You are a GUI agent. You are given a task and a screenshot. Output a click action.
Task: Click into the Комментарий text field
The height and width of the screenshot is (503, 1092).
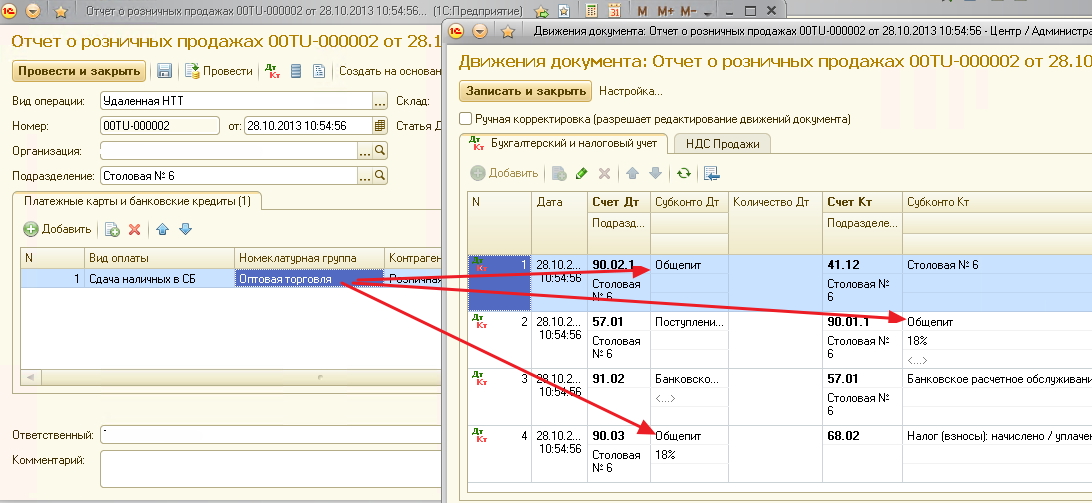pyautogui.click(x=270, y=467)
